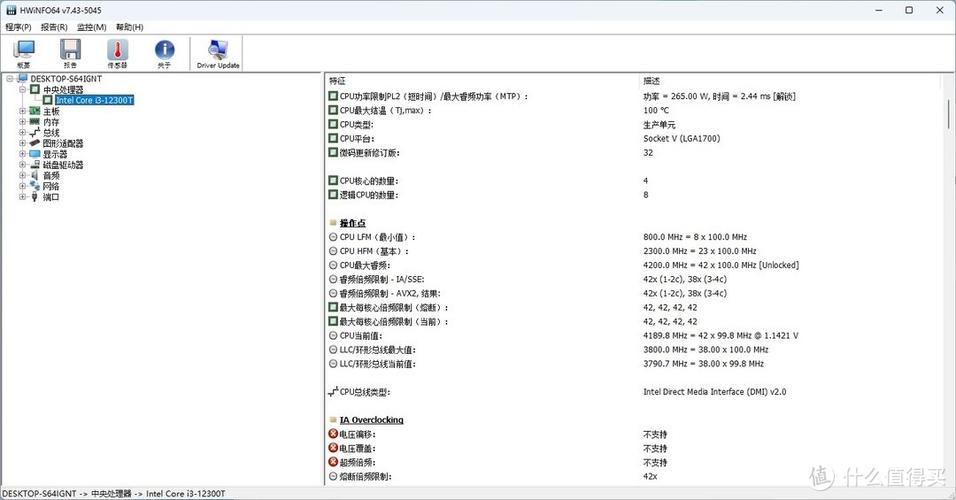The width and height of the screenshot is (956, 500).
Task: Click the 音频 speaker icon
Action: (35, 176)
